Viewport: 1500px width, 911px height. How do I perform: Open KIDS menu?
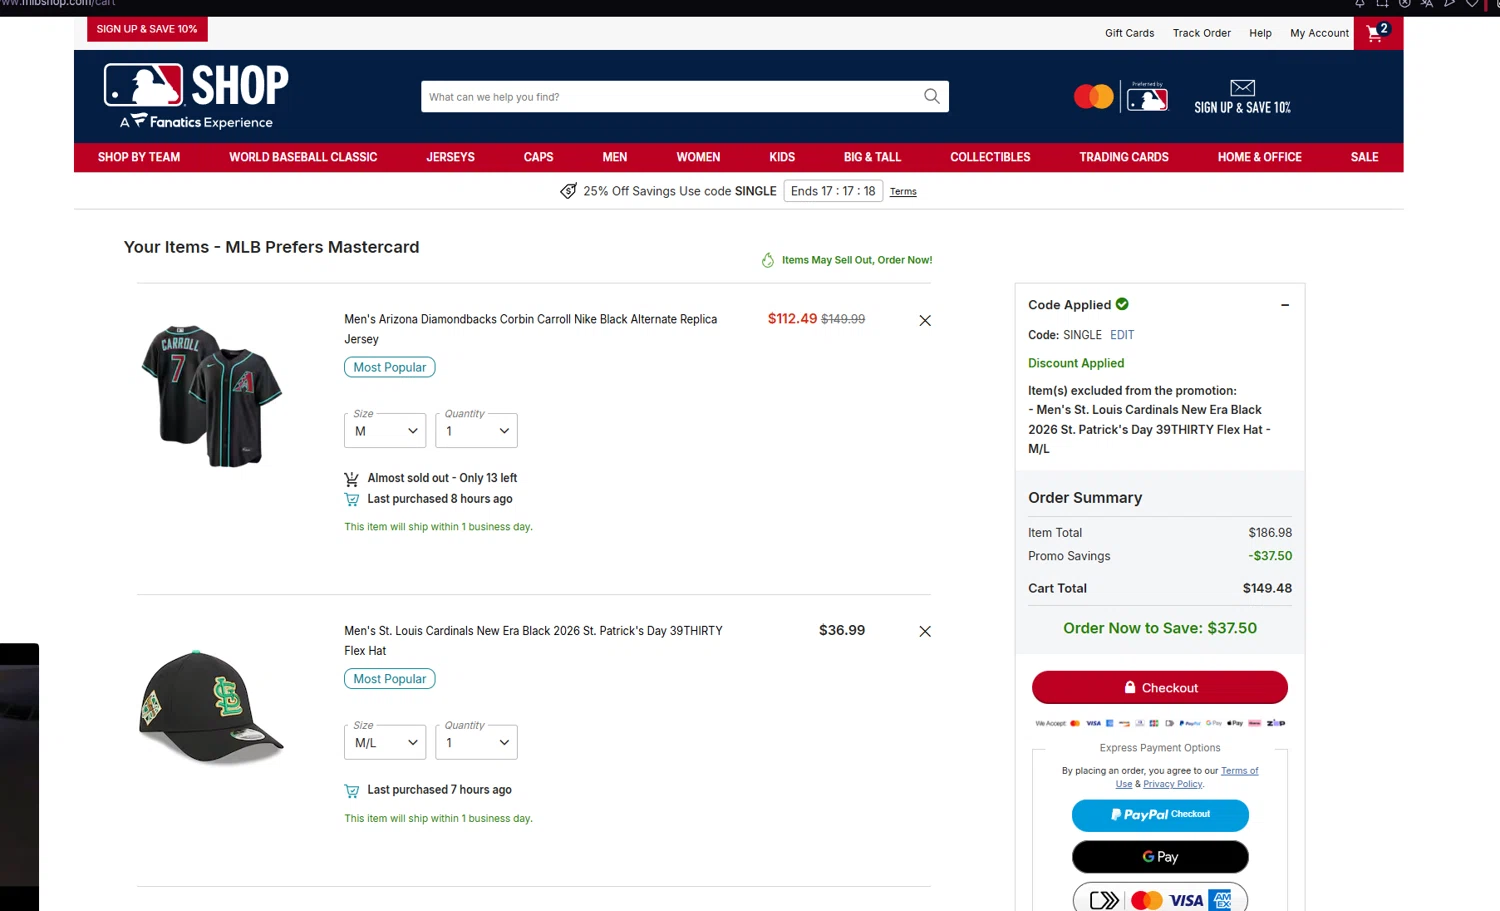tap(782, 157)
